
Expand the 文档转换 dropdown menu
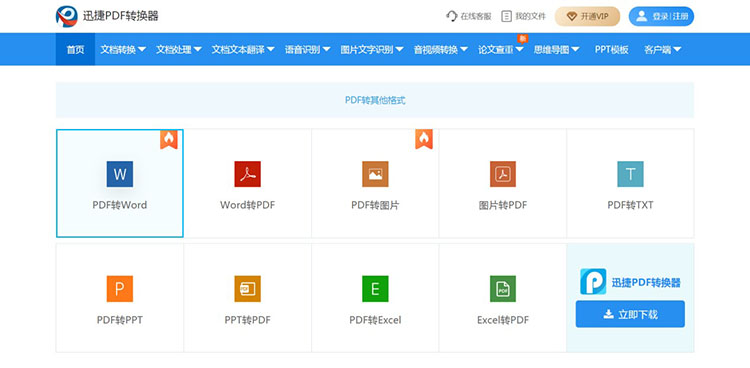pyautogui.click(x=123, y=49)
